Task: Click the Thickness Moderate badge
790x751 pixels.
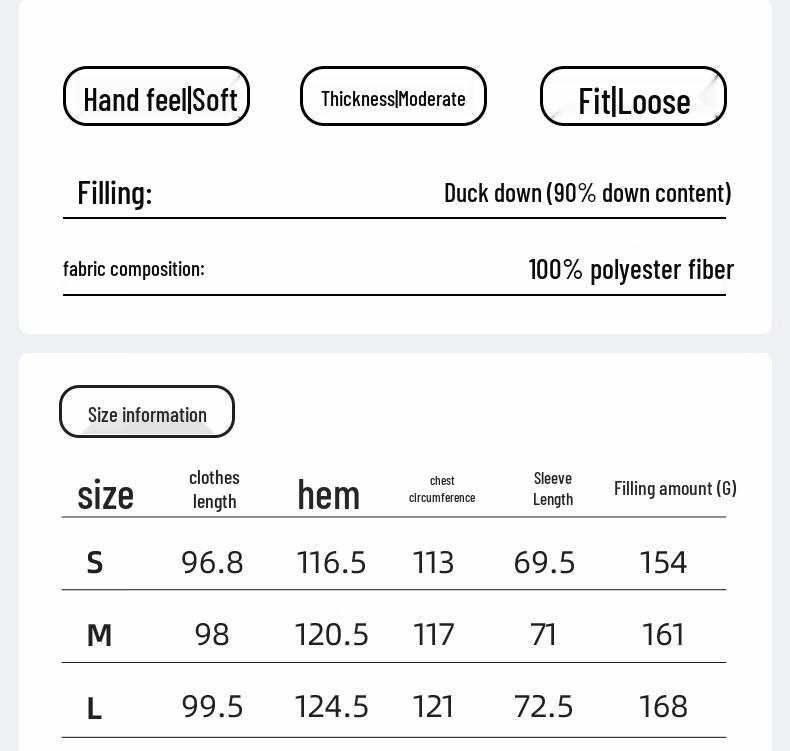Action: [x=393, y=97]
